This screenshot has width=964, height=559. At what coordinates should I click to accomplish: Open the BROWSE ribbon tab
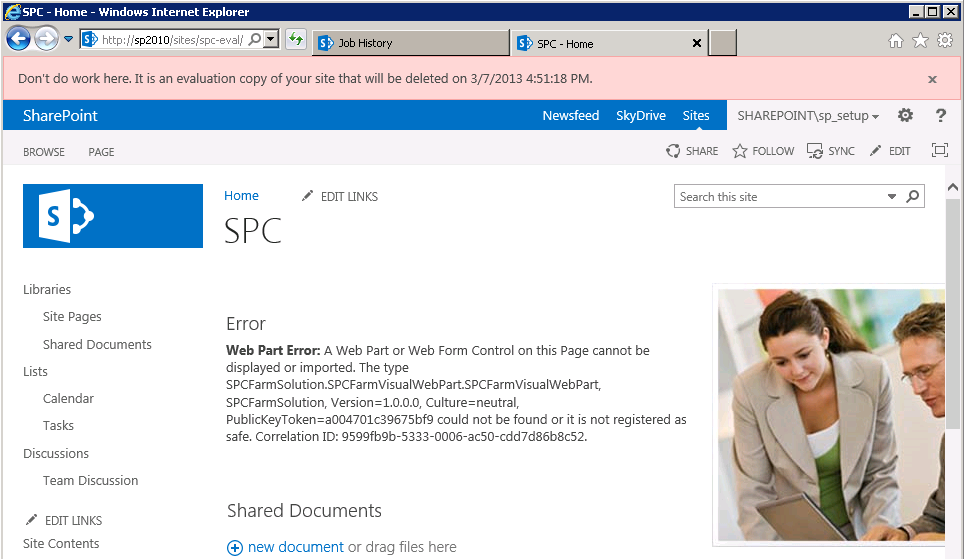pyautogui.click(x=44, y=152)
